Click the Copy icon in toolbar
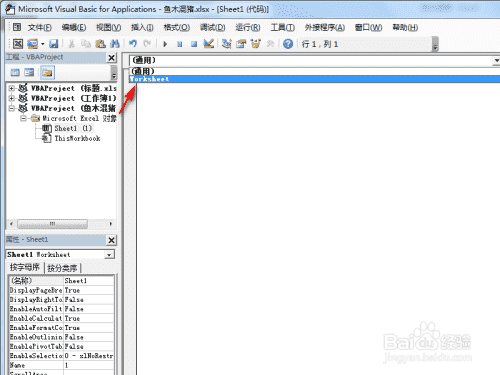This screenshot has width=500, height=375. click(86, 44)
